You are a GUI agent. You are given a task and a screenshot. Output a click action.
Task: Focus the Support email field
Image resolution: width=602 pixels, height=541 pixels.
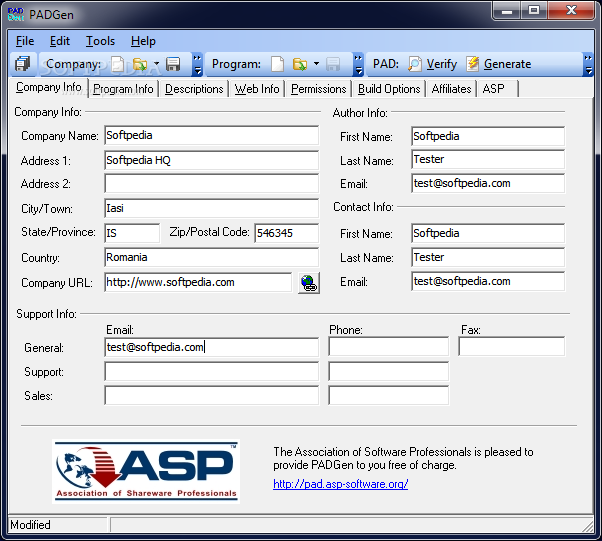click(x=211, y=372)
